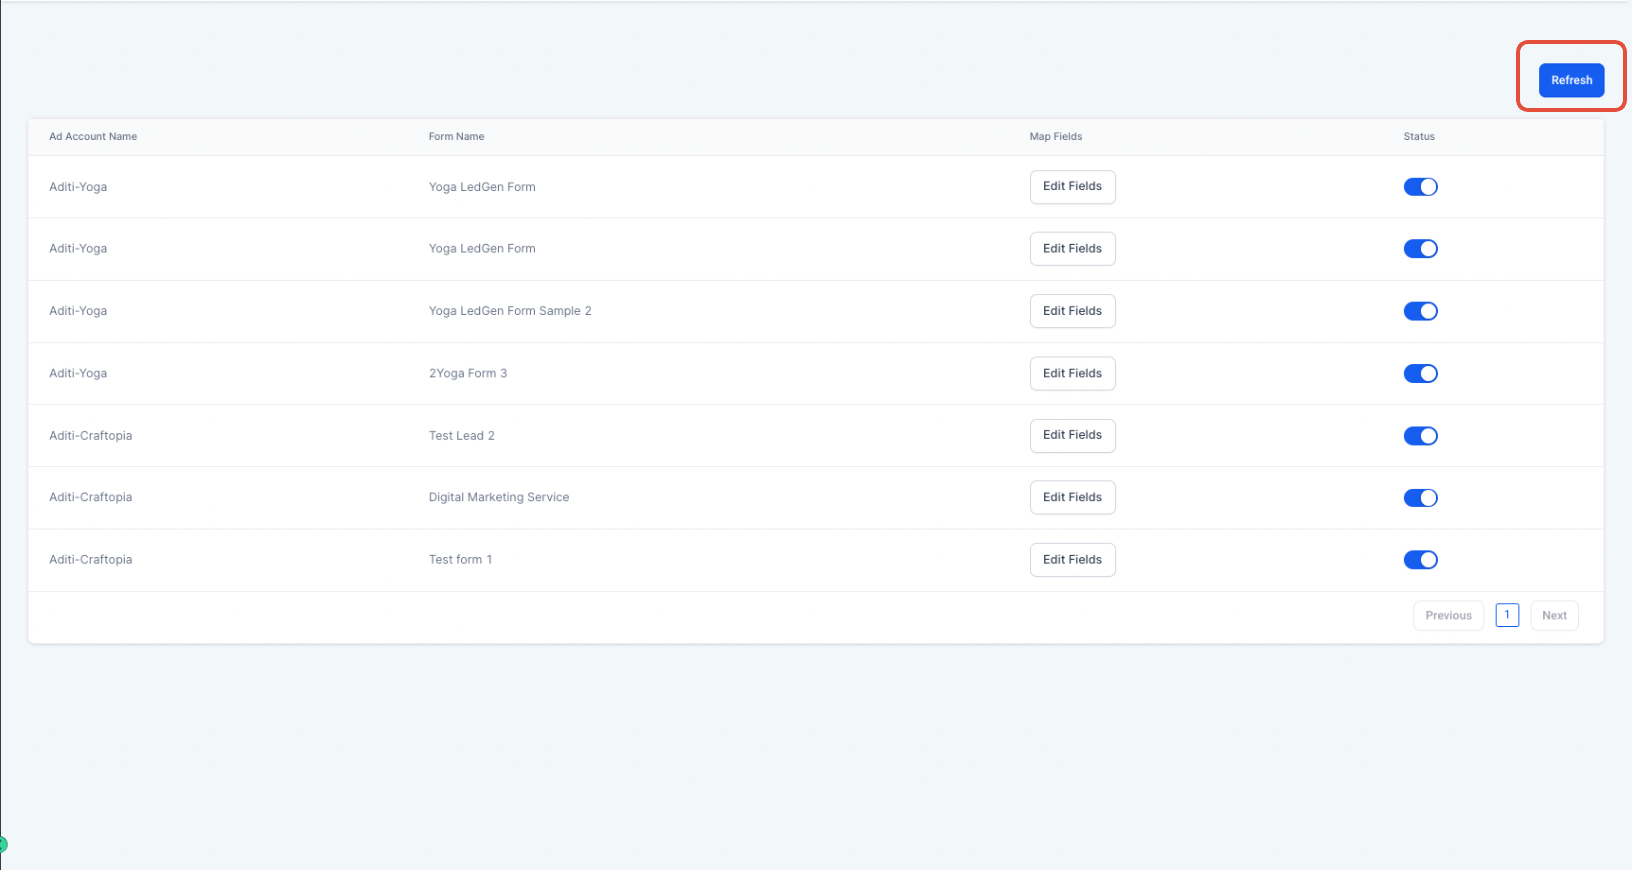The image size is (1632, 870).
Task: Toggle Digital Marketing Service status switch
Action: (x=1420, y=498)
